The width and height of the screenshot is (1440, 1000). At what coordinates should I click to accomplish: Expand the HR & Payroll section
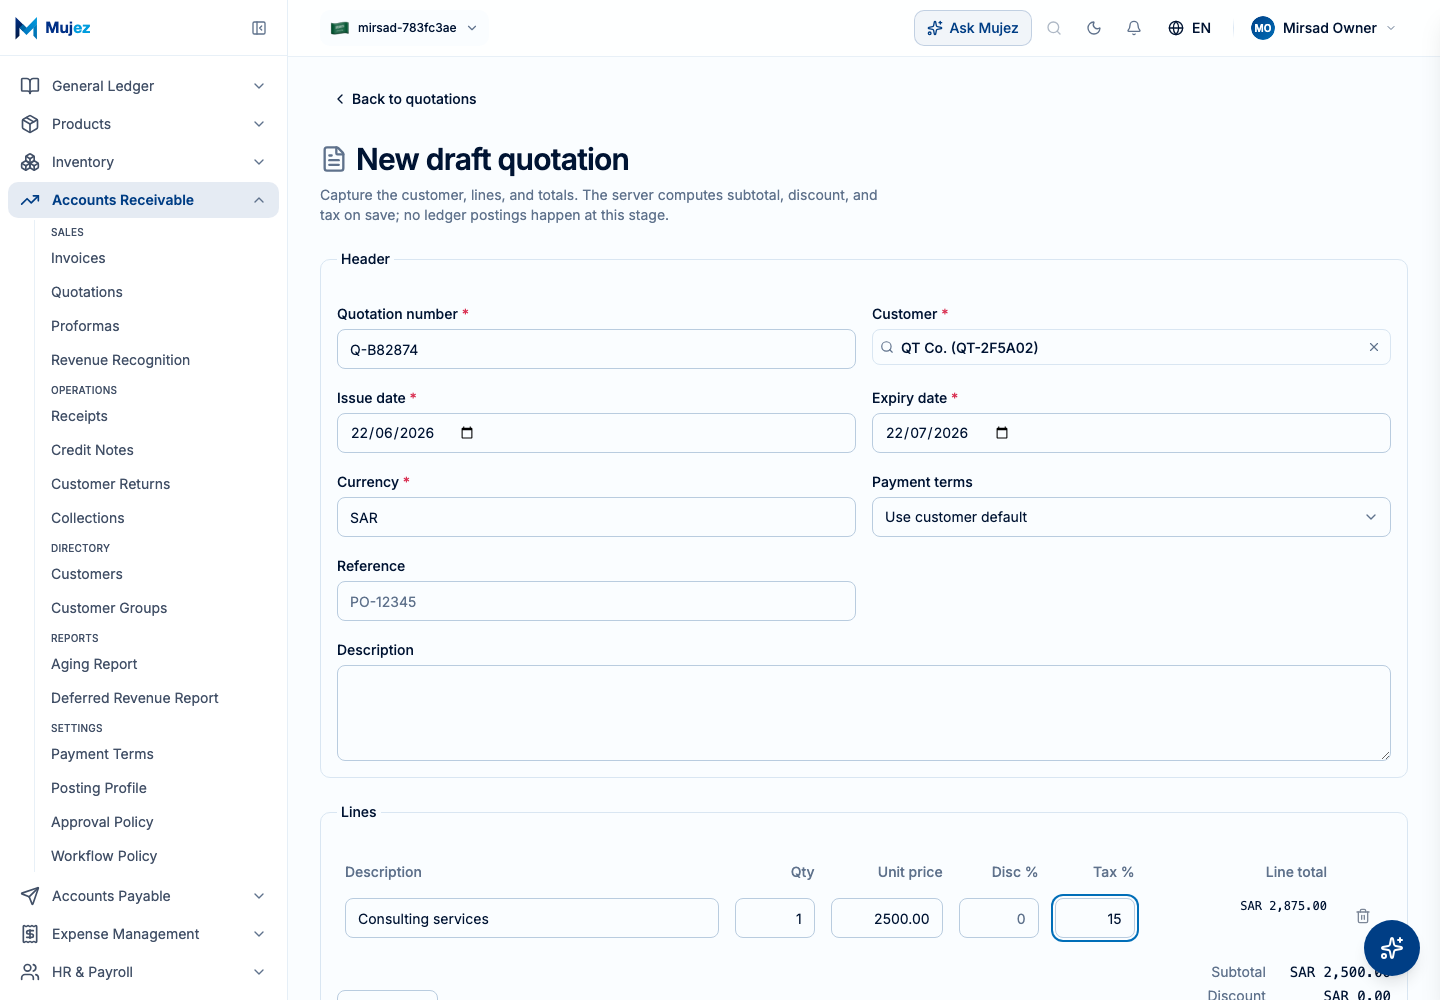click(259, 972)
